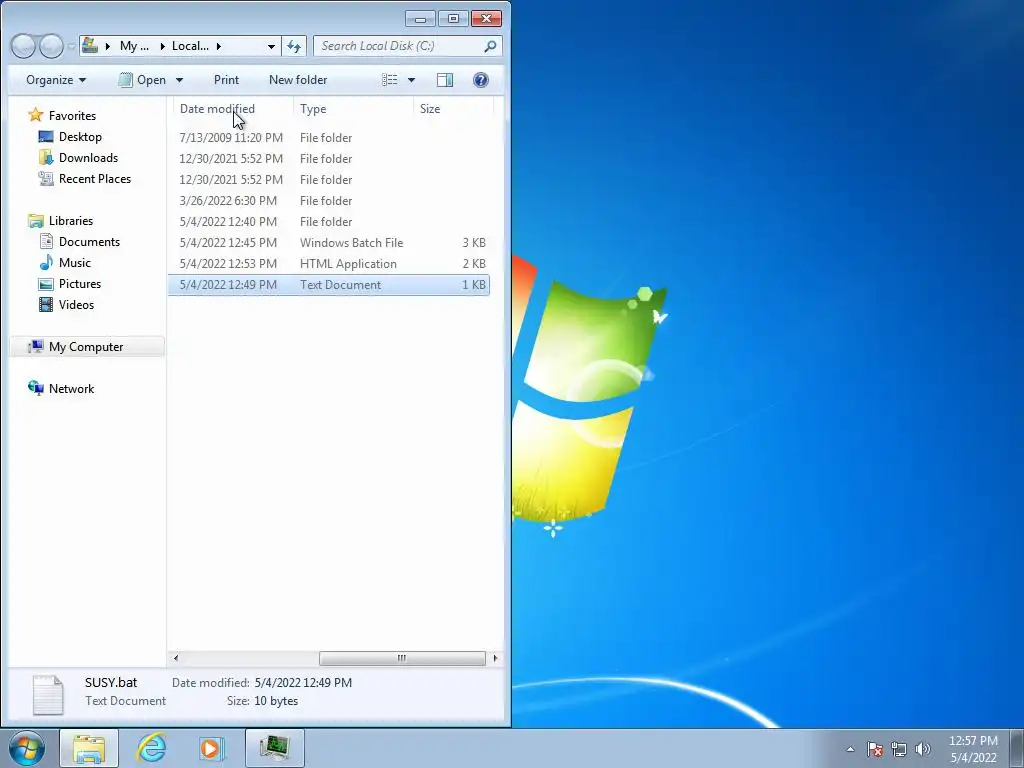Screen dimensions: 1024x768
Task: Select the Windows Batch File row
Action: (328, 242)
